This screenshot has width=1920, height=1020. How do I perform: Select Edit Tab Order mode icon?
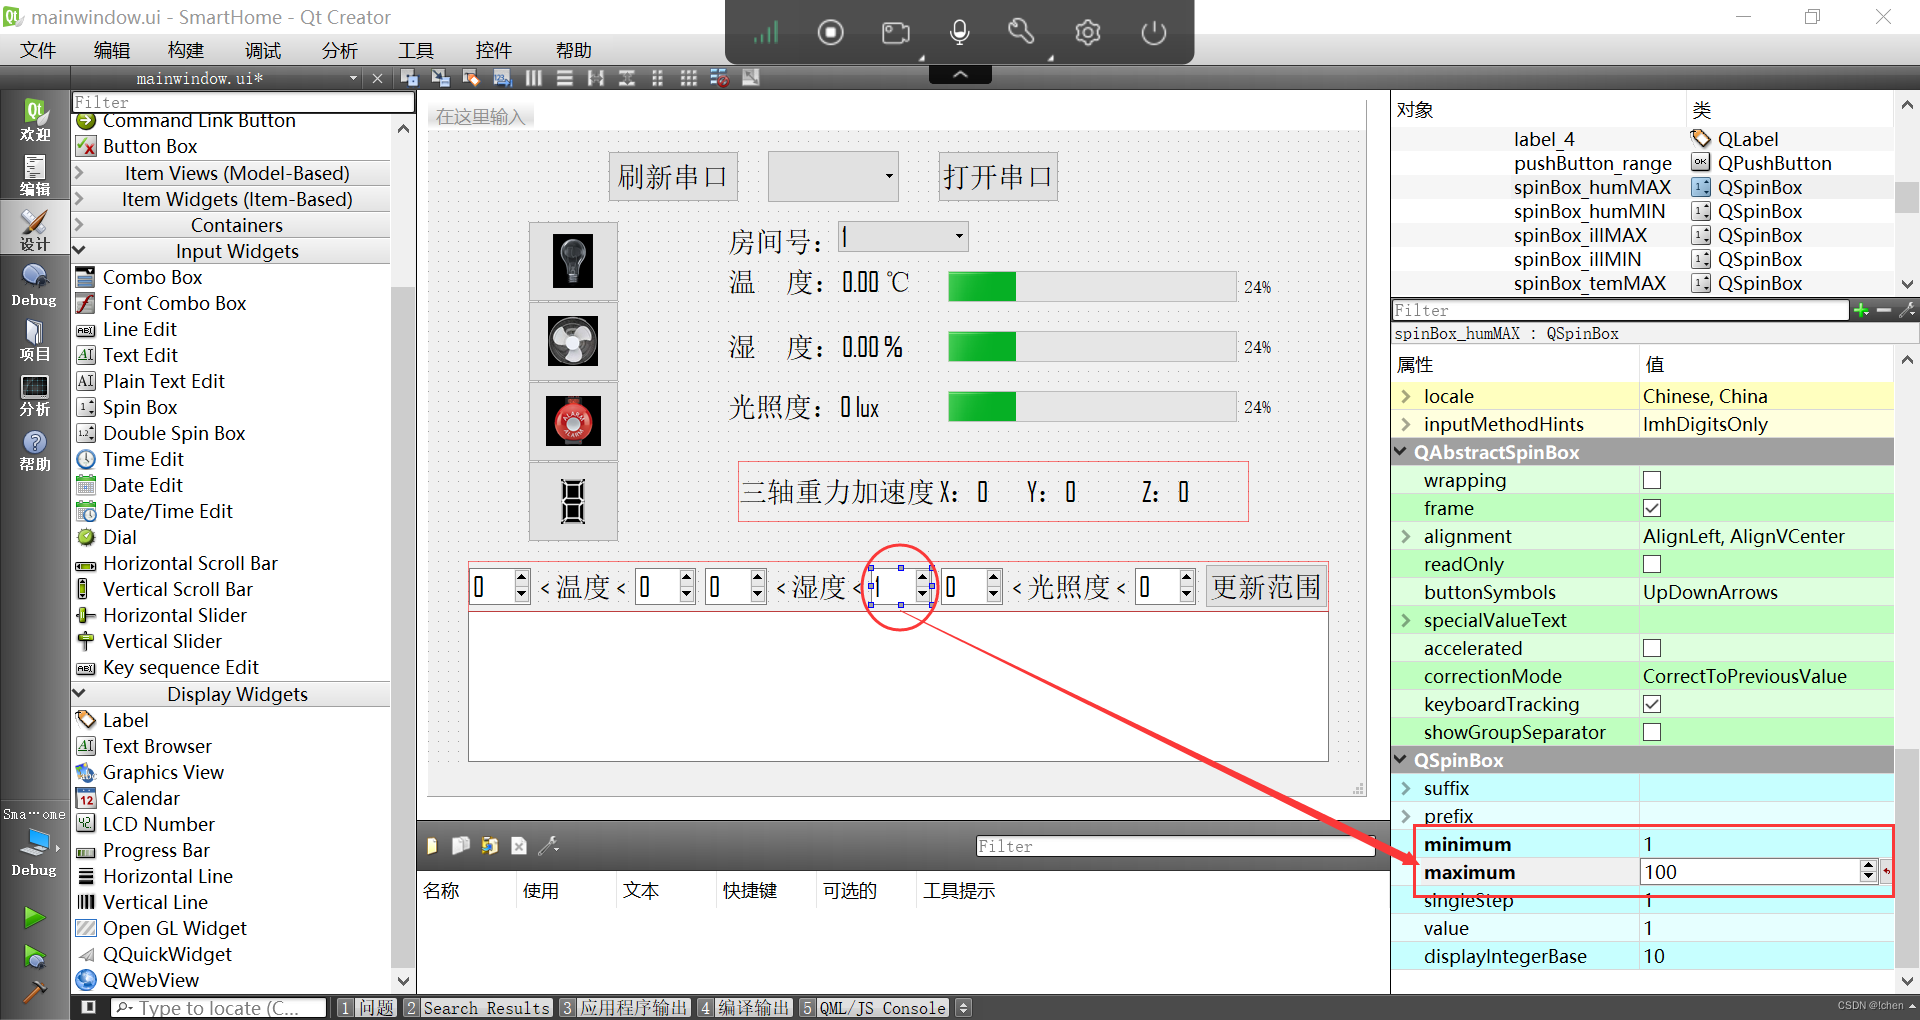[502, 78]
